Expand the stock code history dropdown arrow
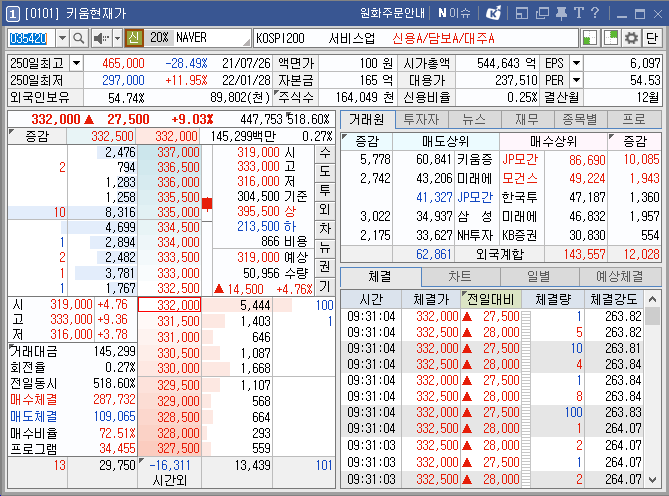 [62, 38]
